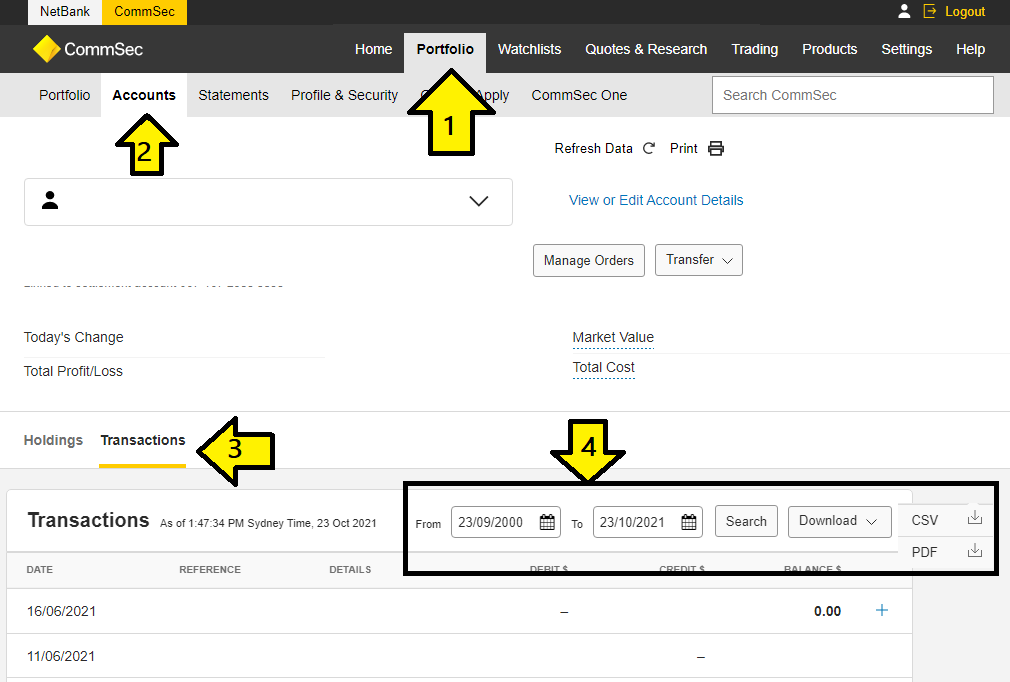Image resolution: width=1010 pixels, height=682 pixels.
Task: Go to CommSec One
Action: tap(579, 95)
